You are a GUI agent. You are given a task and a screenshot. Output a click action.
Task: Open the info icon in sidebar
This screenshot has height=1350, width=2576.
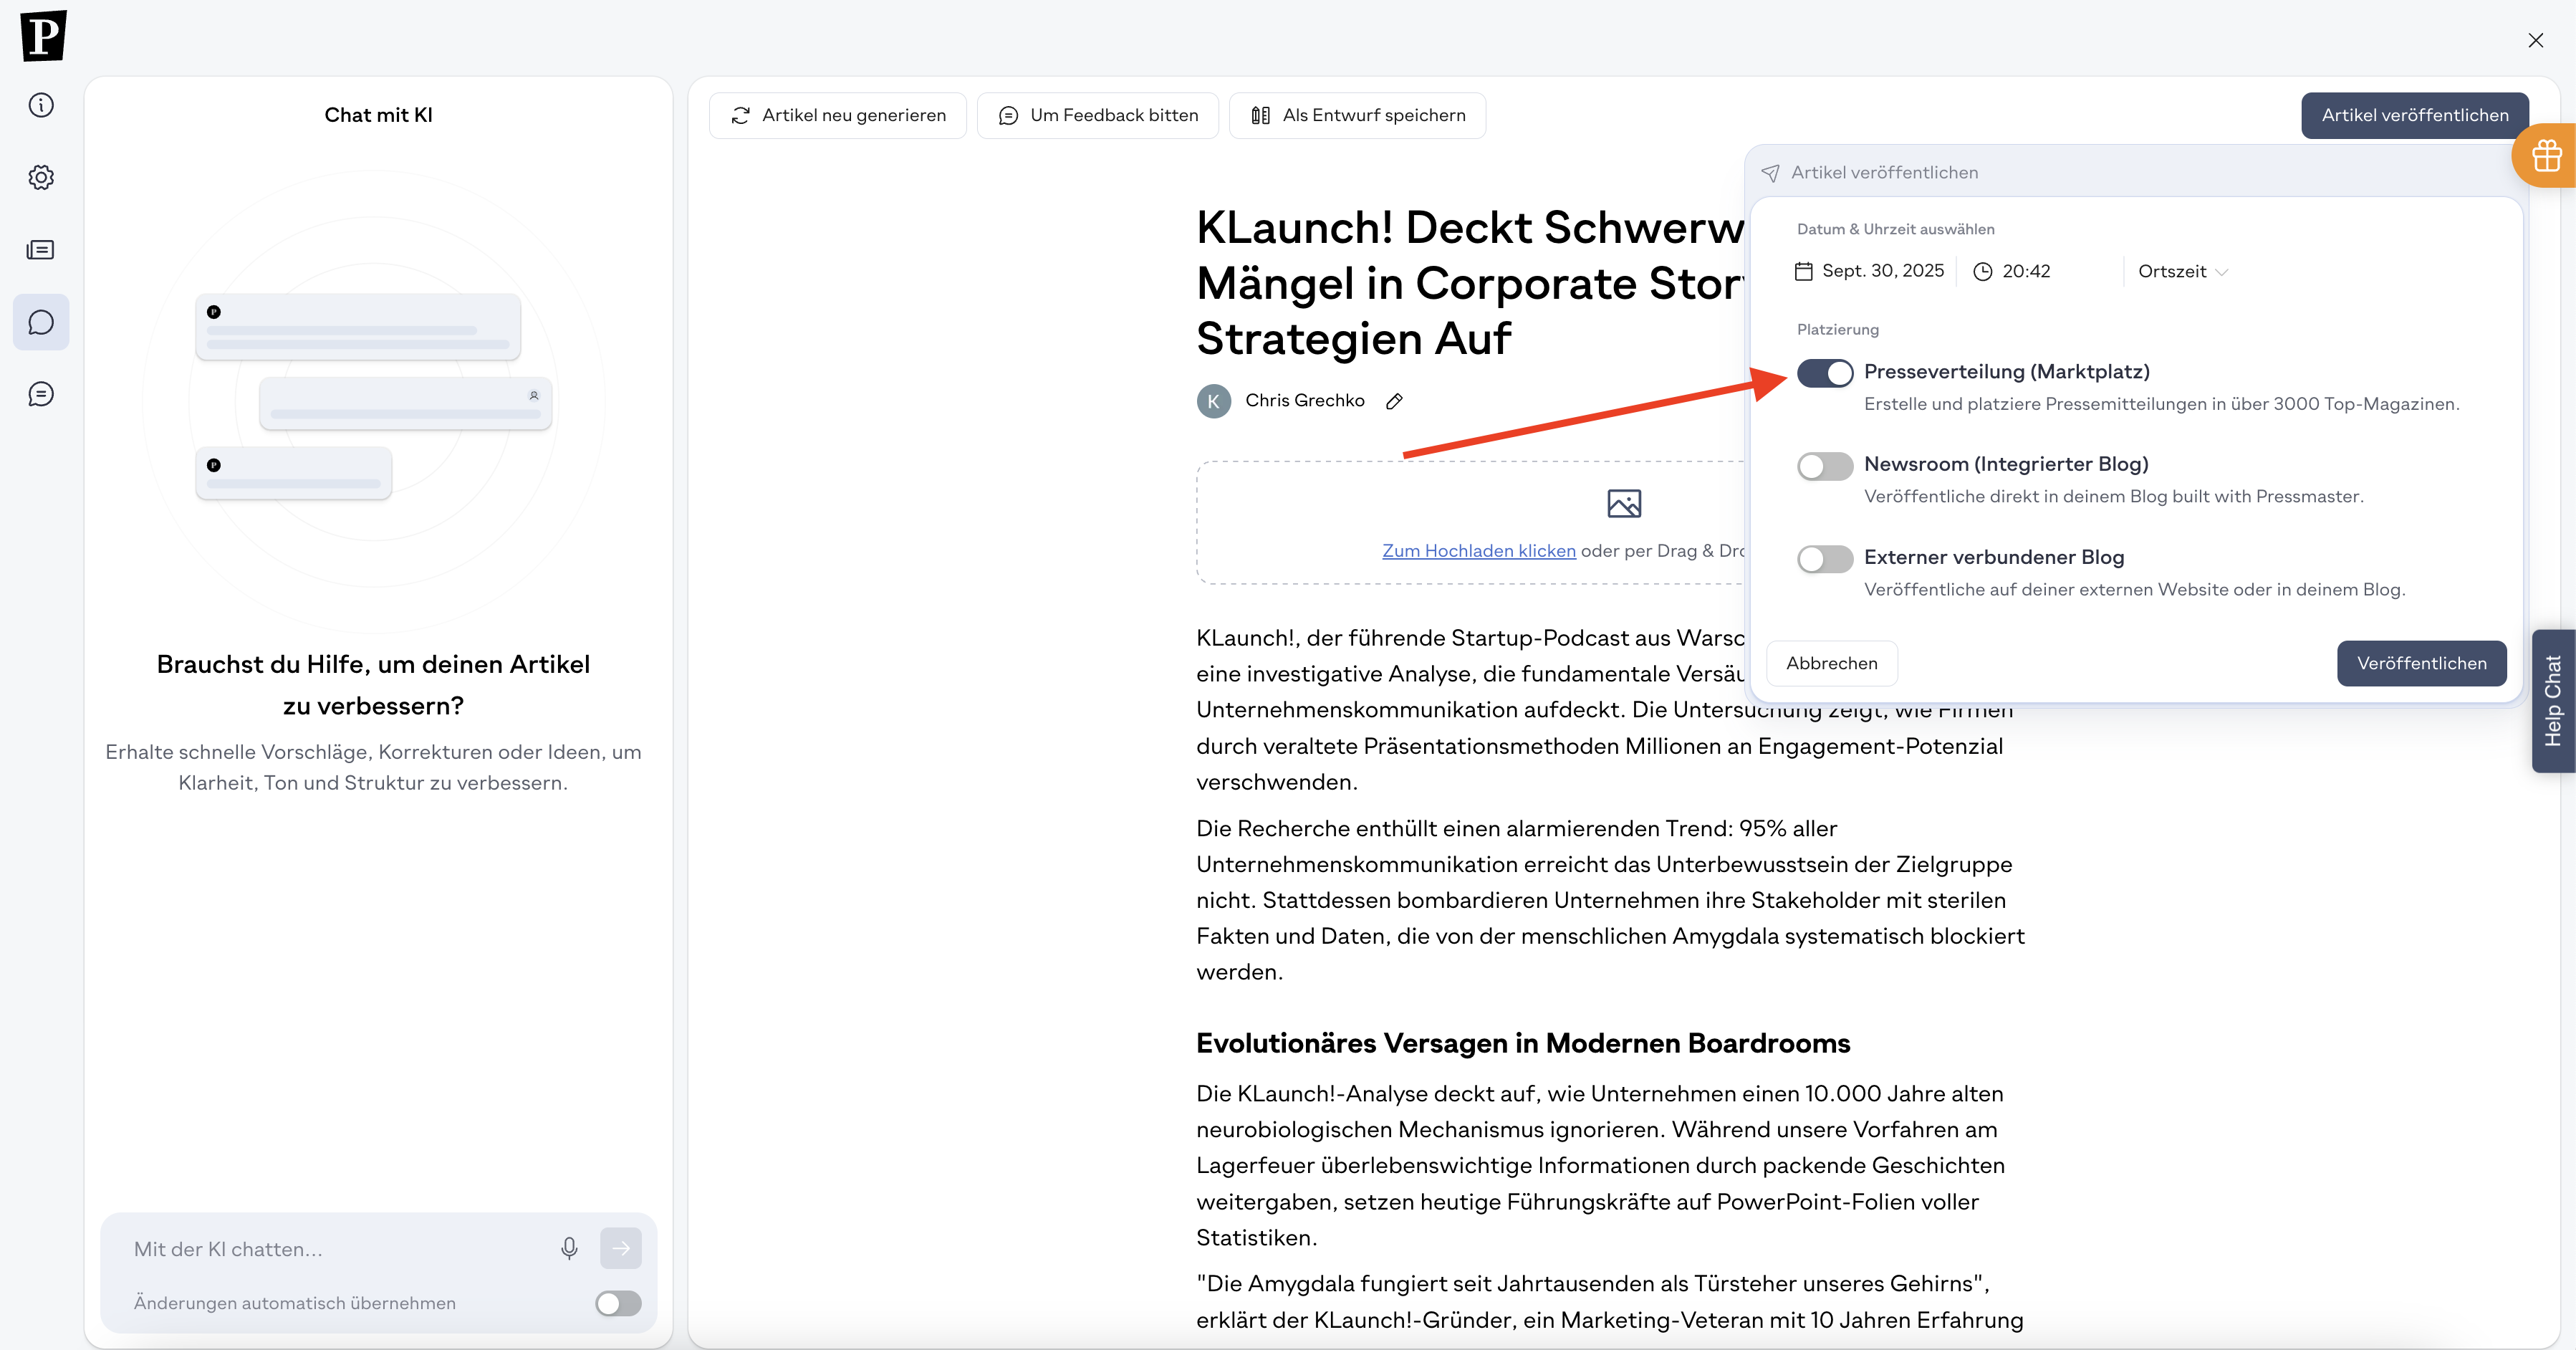tap(41, 105)
